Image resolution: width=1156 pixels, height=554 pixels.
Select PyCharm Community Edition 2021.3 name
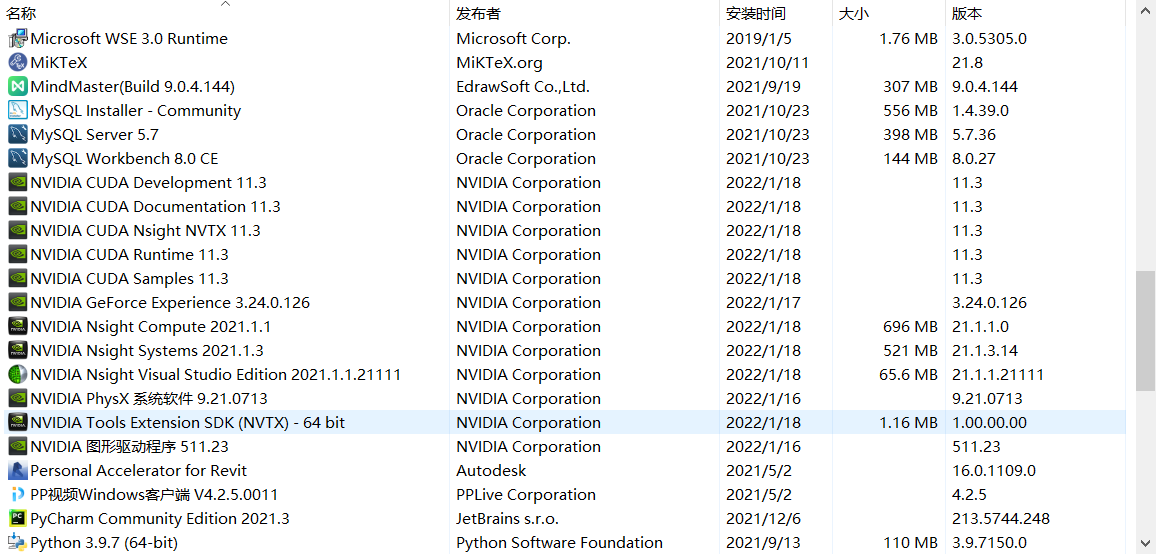pos(160,519)
